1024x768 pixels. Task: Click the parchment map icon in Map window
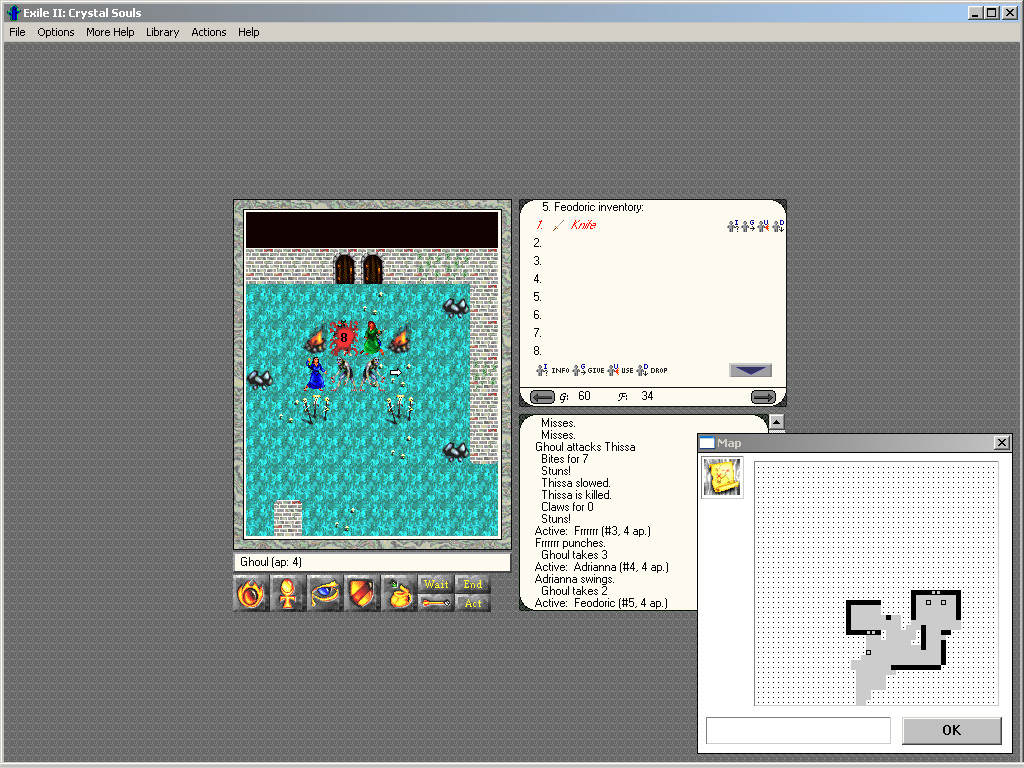pos(722,477)
